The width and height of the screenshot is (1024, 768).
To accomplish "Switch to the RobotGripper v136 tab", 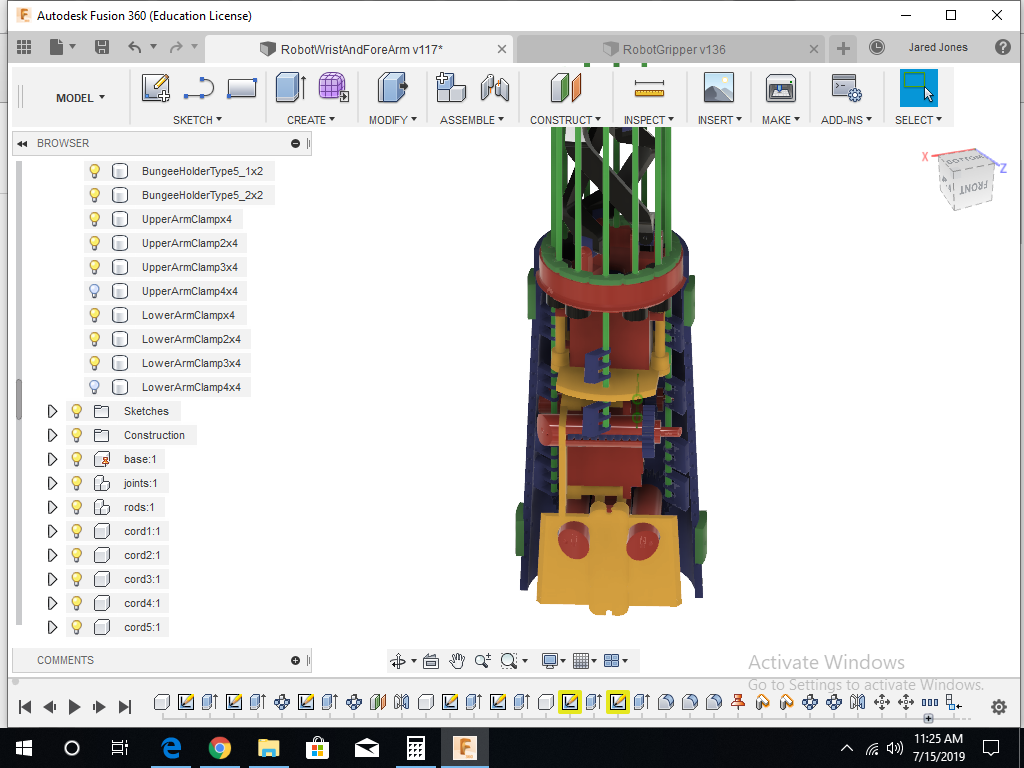I will pos(673,50).
